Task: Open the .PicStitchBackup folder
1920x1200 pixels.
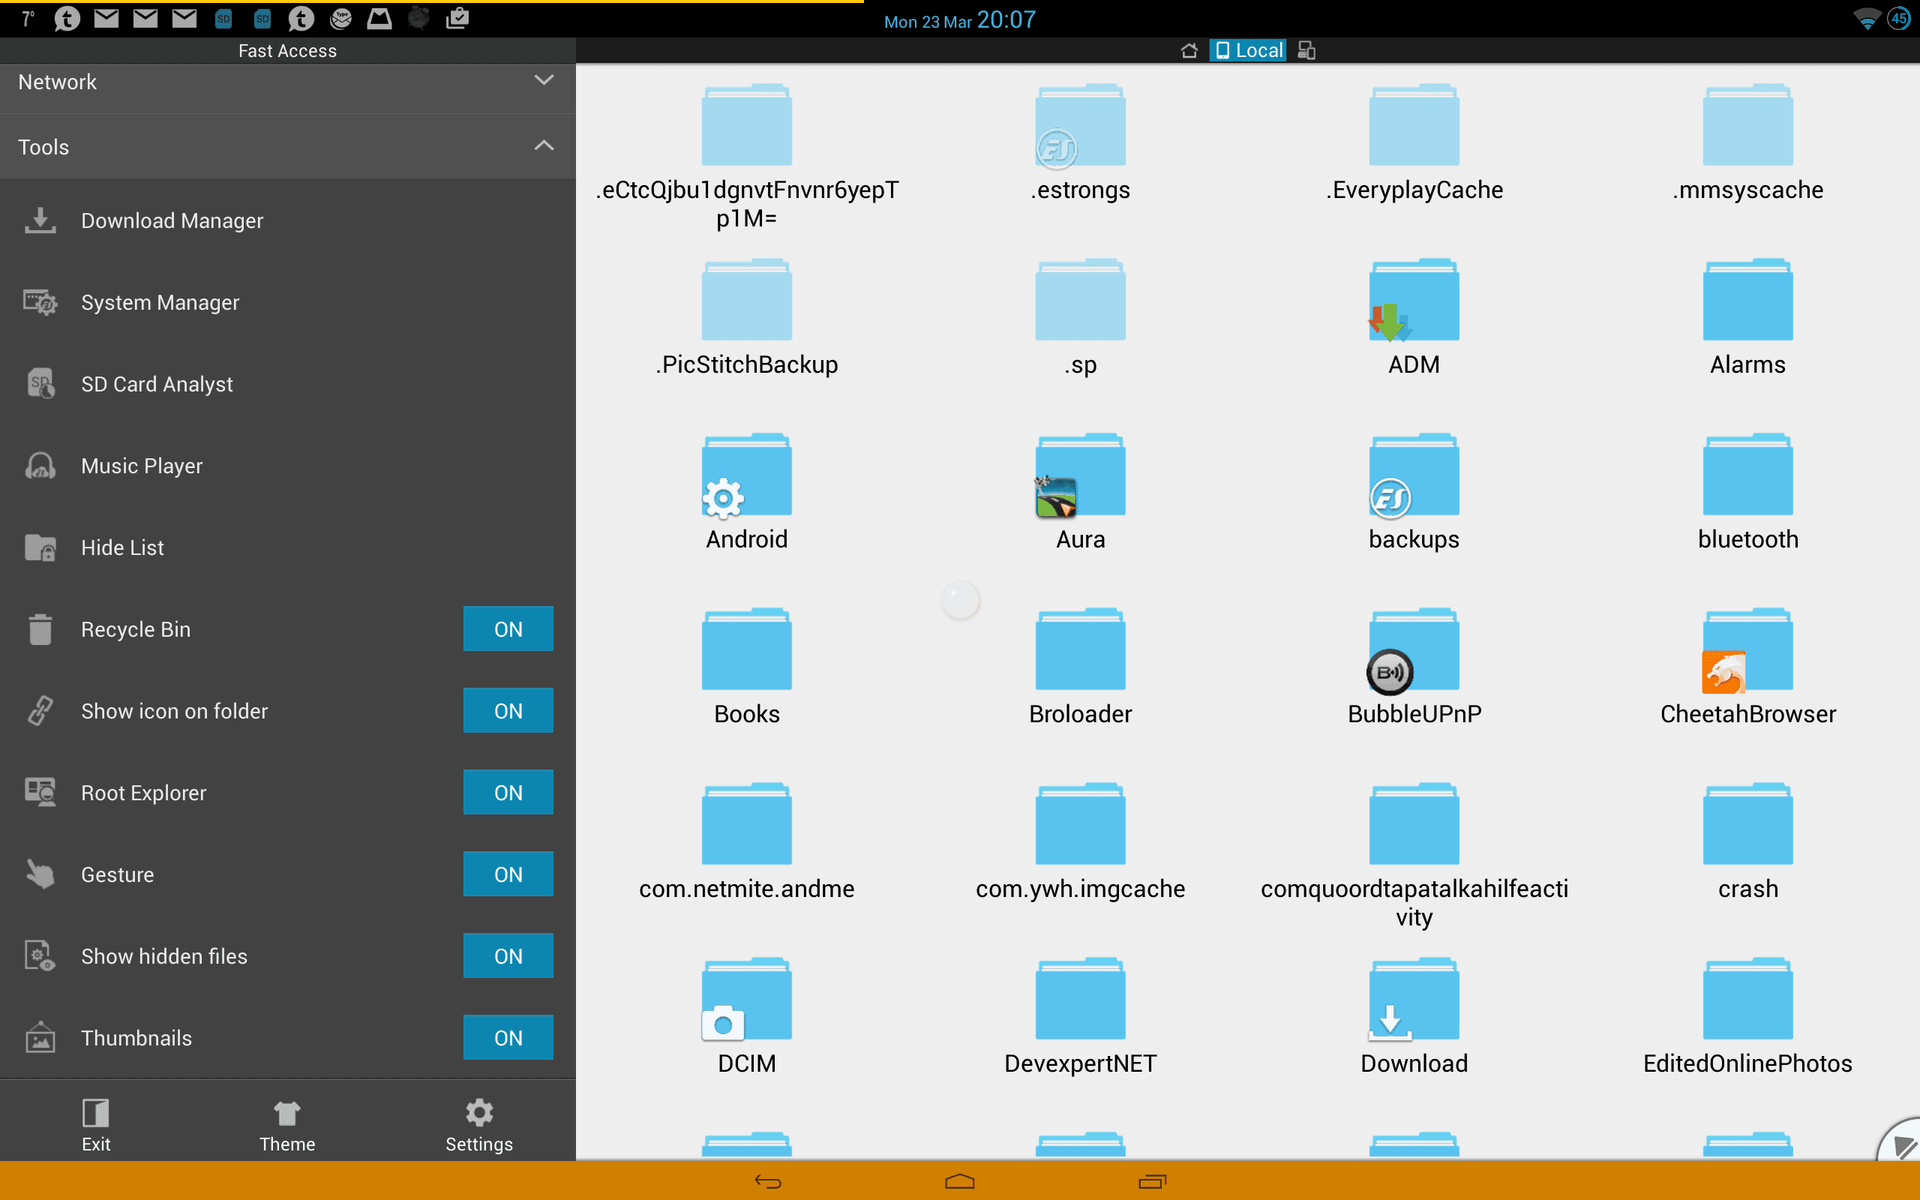Action: 746,317
